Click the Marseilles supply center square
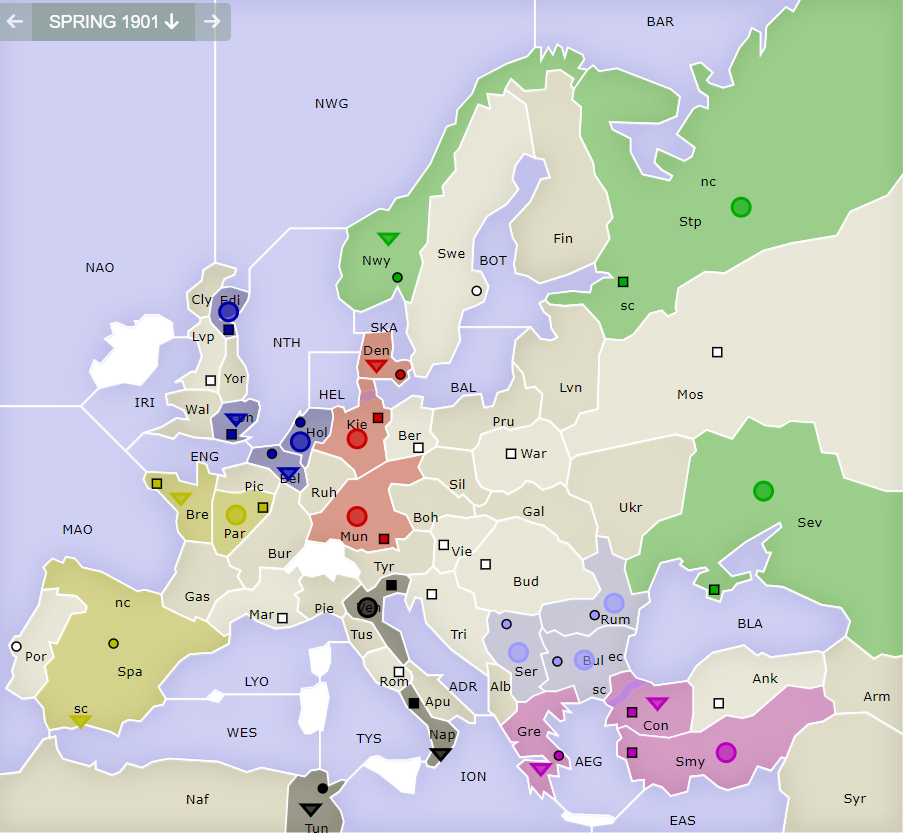 click(x=282, y=618)
